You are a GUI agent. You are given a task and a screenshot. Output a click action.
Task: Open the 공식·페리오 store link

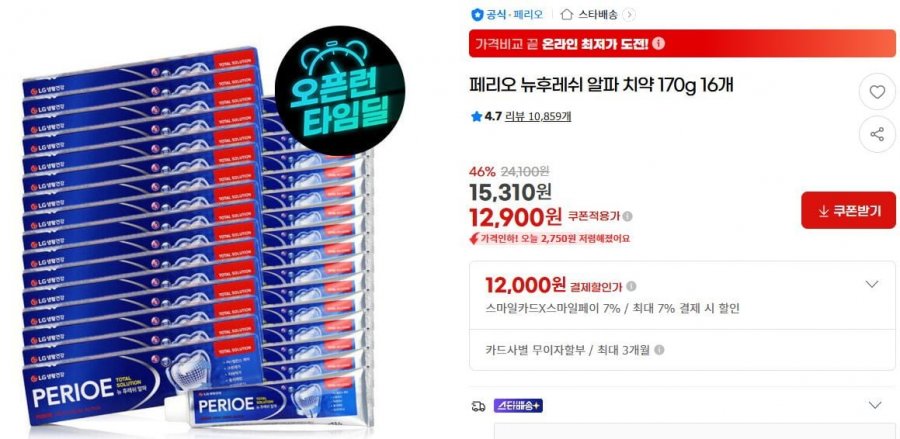pos(514,15)
